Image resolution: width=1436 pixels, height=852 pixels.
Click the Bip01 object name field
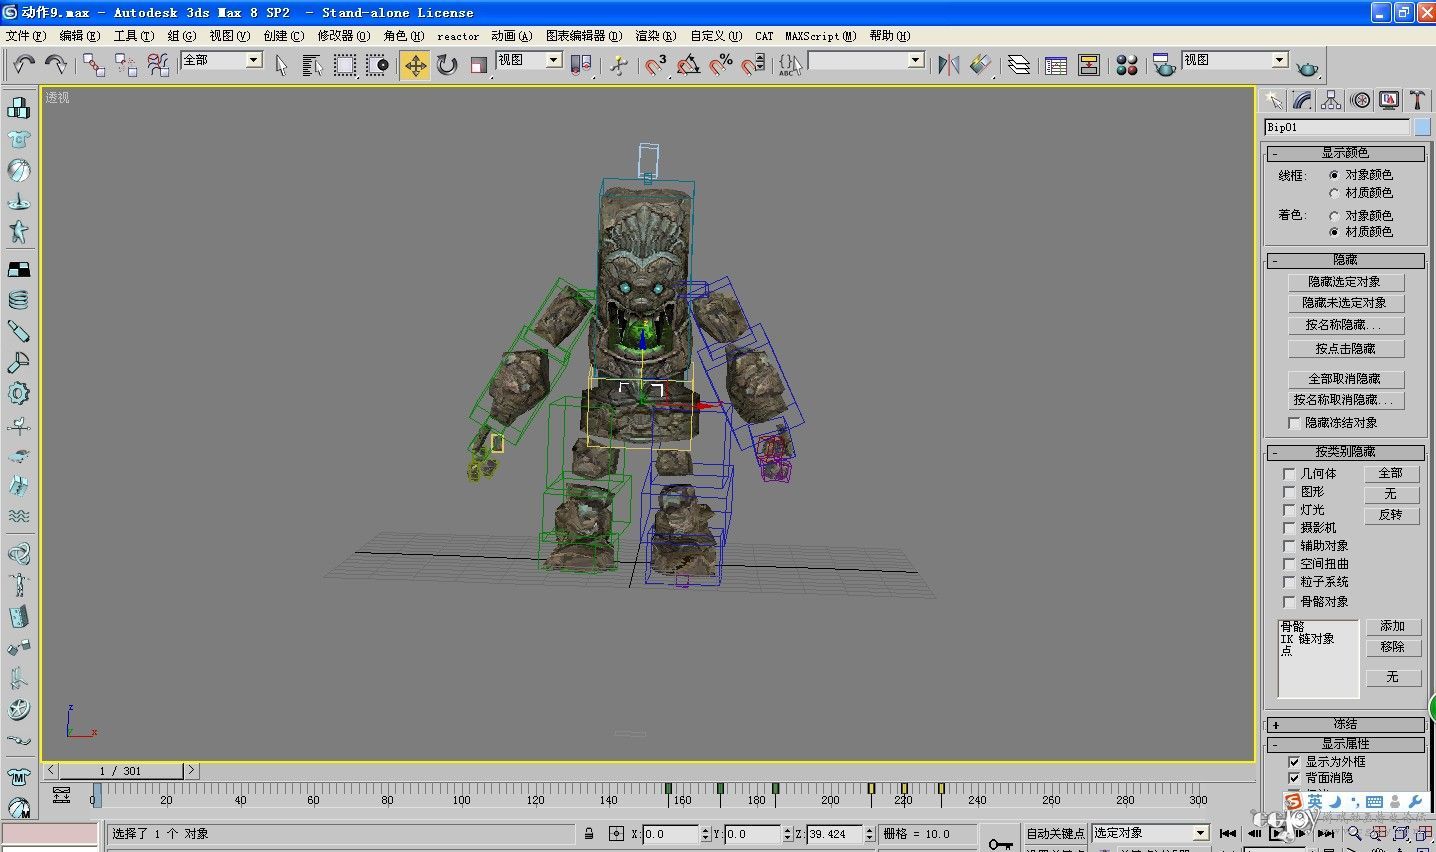pos(1337,127)
